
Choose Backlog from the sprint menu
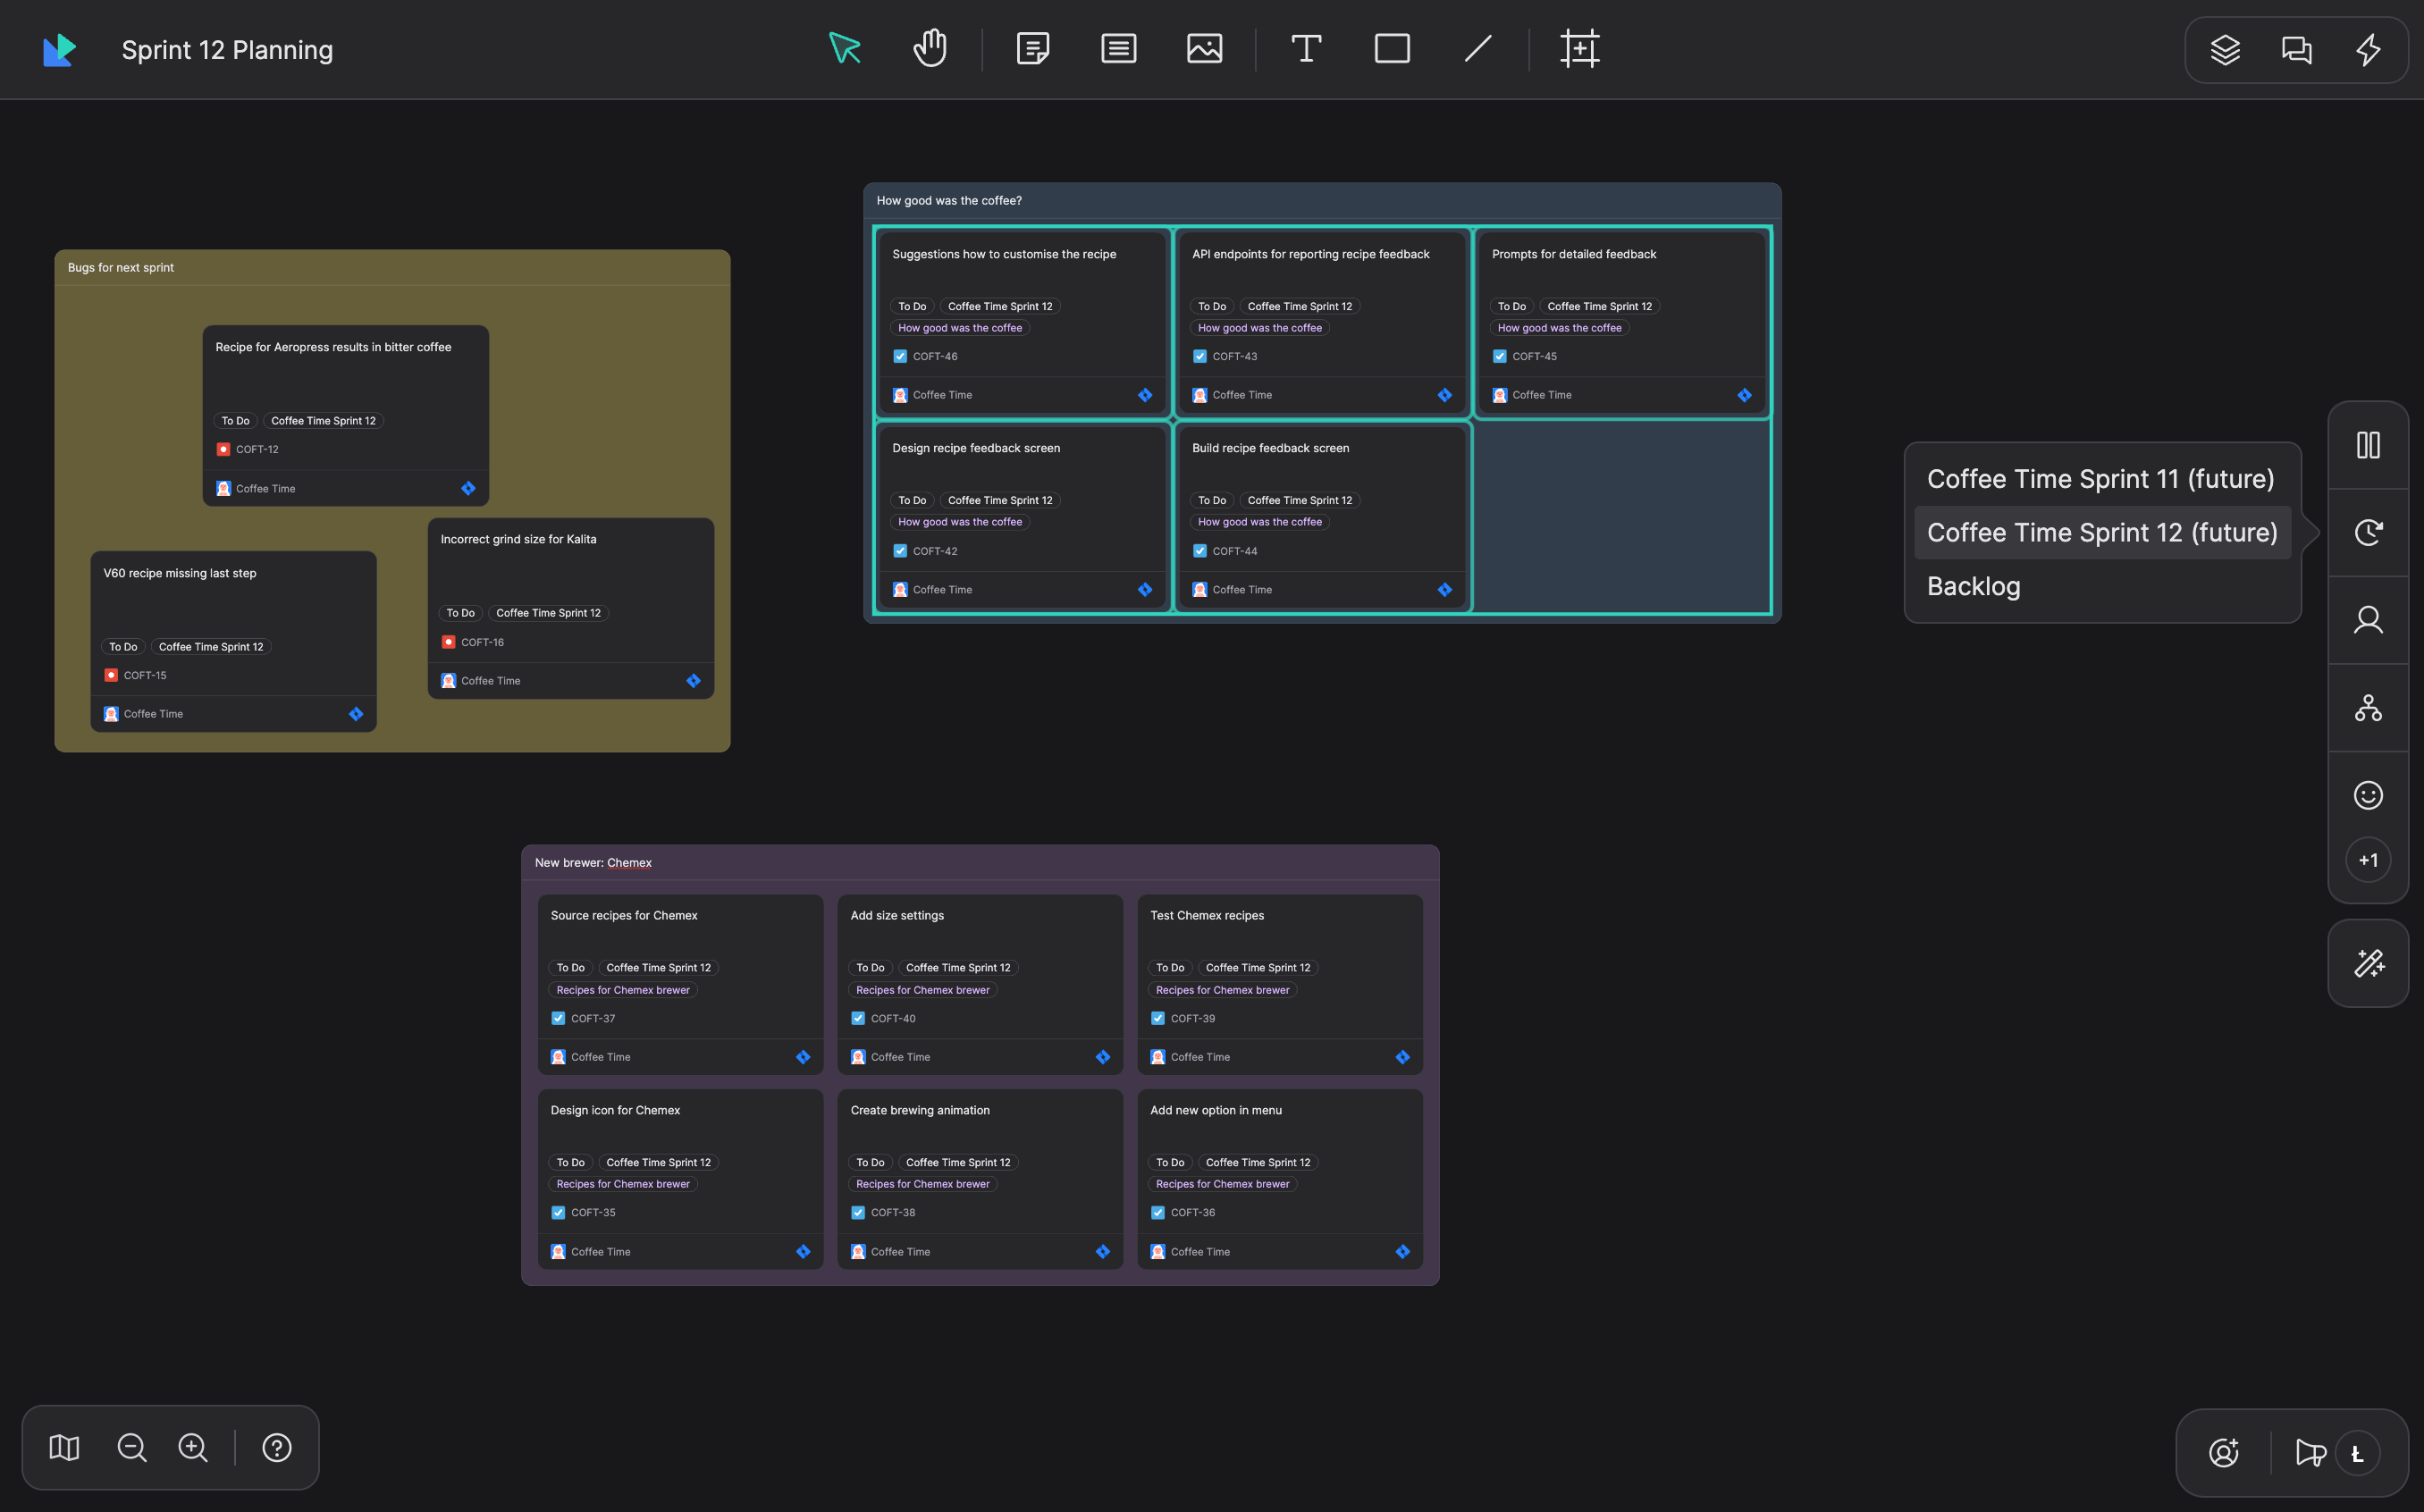click(1973, 586)
